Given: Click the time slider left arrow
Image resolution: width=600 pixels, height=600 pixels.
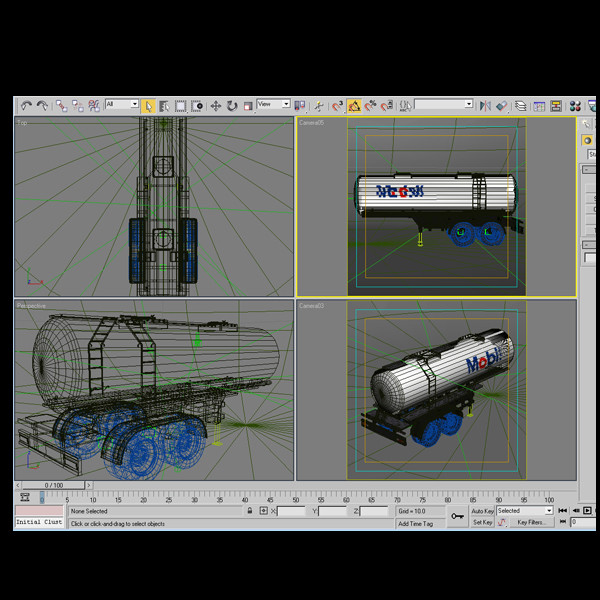Looking at the screenshot, I should tap(18, 485).
